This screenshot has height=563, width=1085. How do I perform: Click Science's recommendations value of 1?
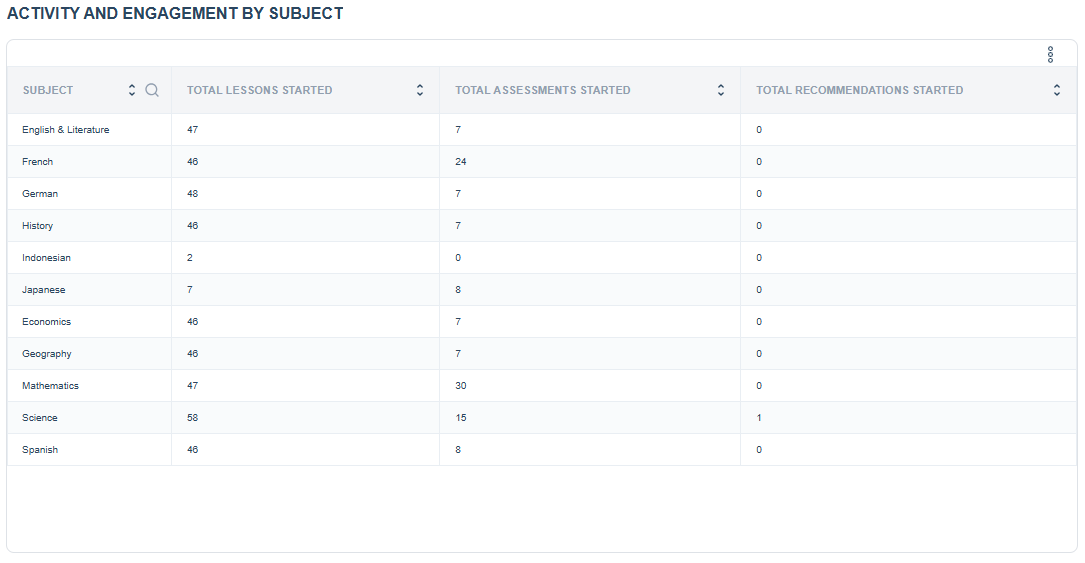759,418
